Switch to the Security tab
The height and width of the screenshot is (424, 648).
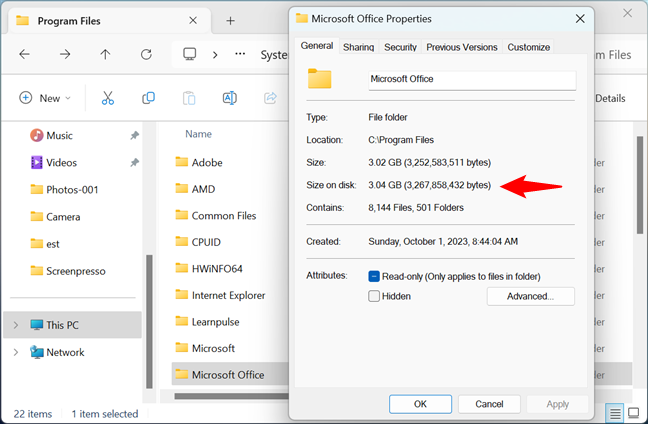pos(400,47)
